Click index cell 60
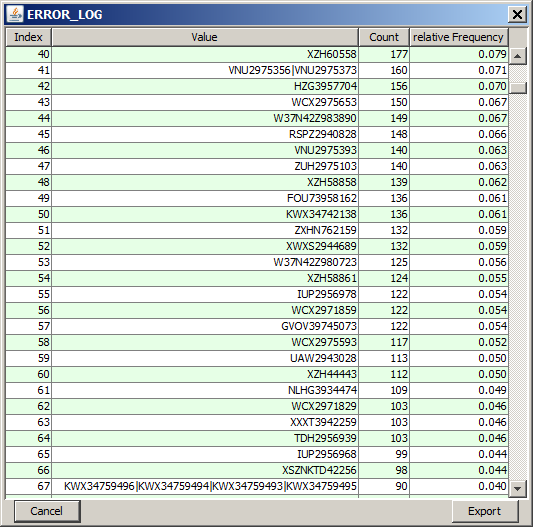Screen dimensions: 533x527 (29, 374)
